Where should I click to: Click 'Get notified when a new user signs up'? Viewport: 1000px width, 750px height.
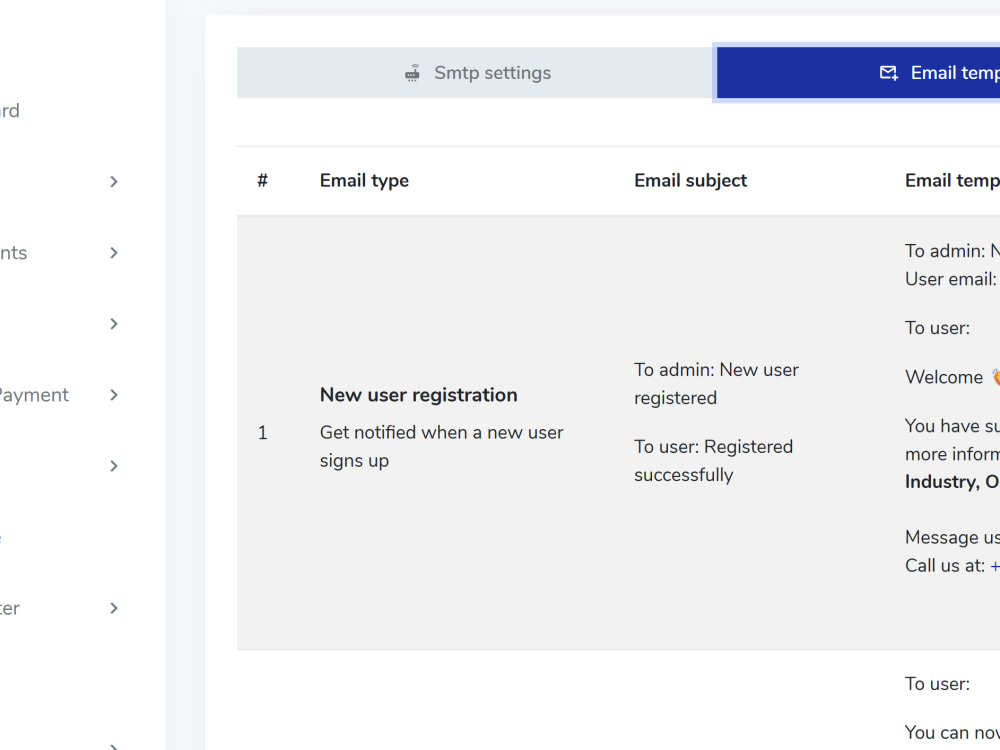(441, 446)
